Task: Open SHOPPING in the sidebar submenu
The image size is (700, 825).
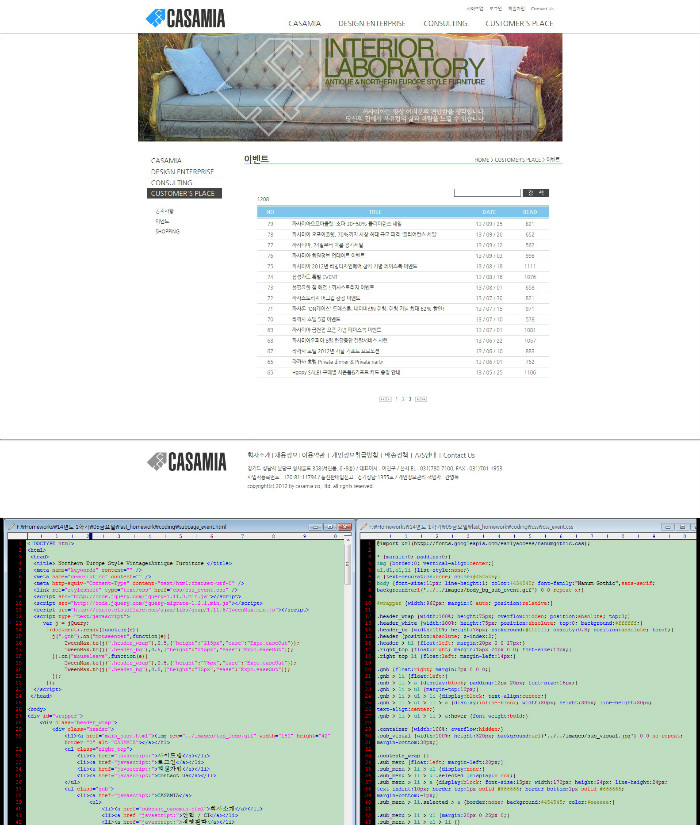Action: 167,230
